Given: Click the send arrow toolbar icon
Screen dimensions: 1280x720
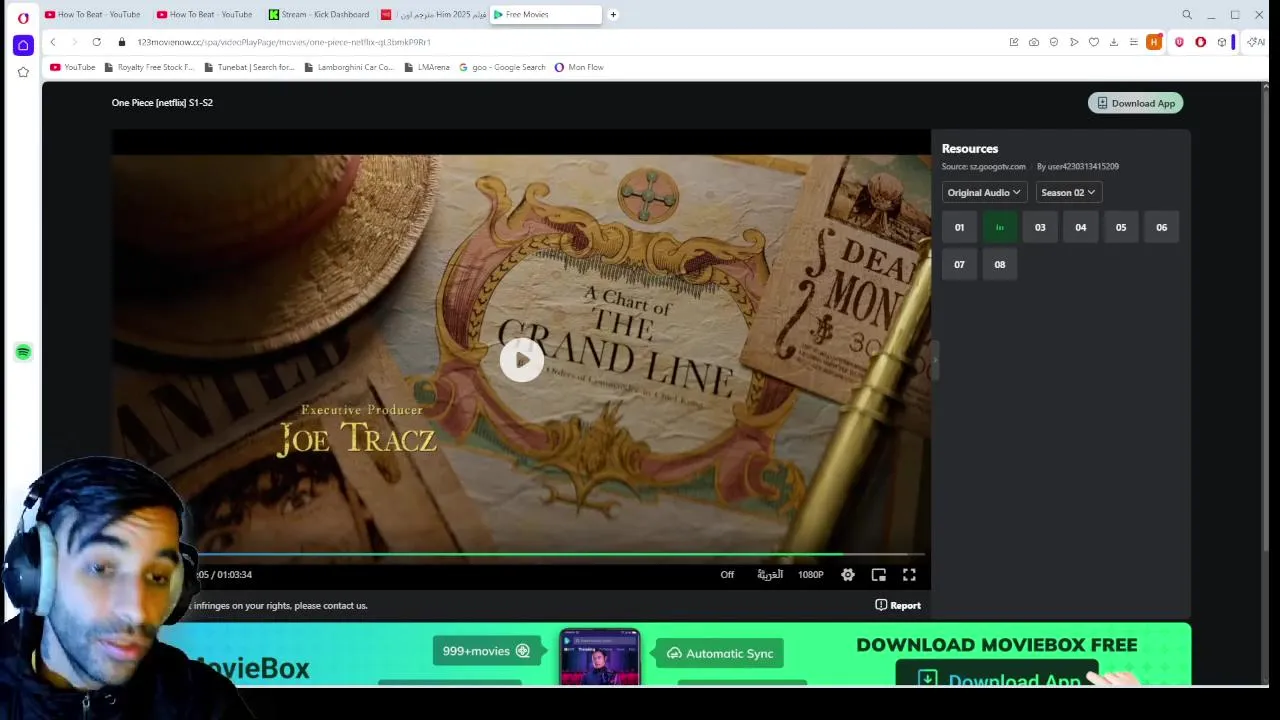Looking at the screenshot, I should coord(1074,42).
